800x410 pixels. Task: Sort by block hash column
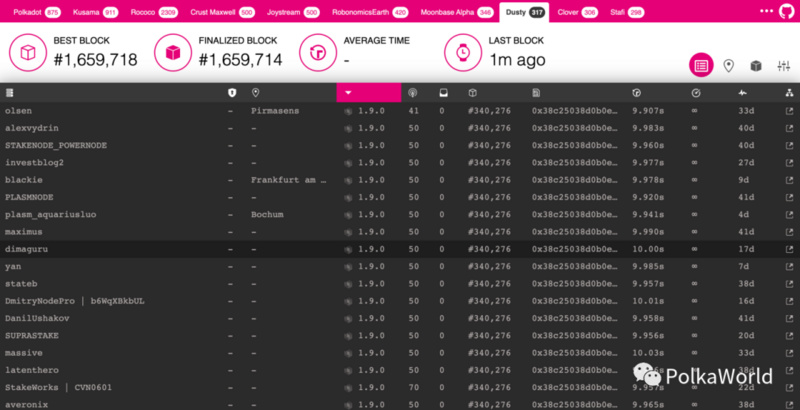[x=536, y=93]
